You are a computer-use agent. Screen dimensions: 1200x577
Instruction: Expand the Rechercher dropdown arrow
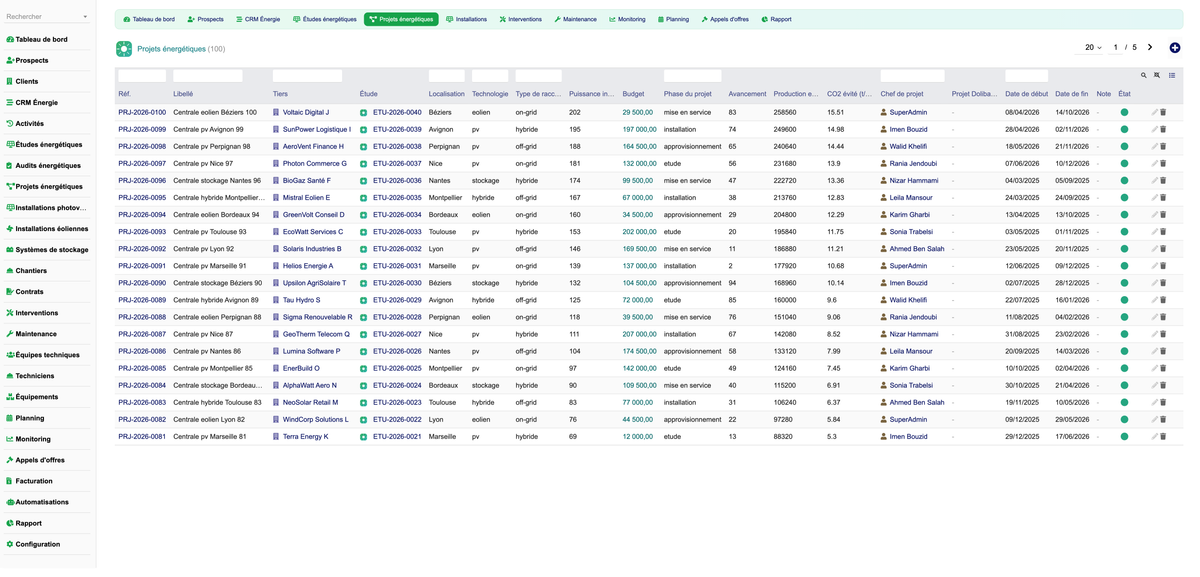[85, 17]
